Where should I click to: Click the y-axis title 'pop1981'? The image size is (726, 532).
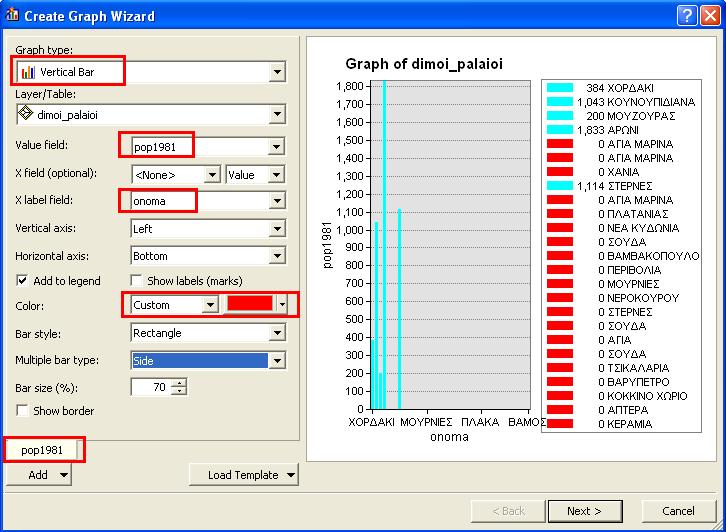327,245
